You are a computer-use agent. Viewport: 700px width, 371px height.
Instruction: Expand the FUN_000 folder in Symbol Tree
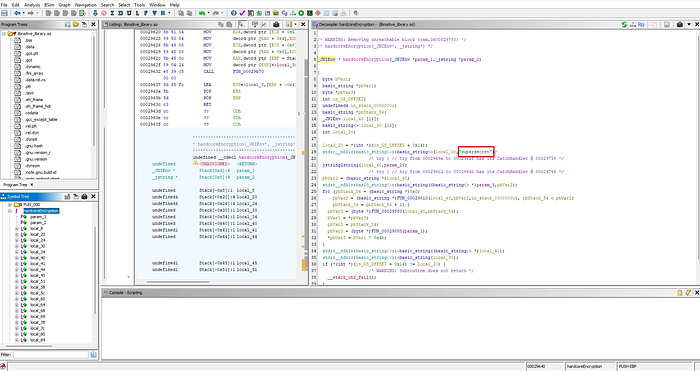10,204
